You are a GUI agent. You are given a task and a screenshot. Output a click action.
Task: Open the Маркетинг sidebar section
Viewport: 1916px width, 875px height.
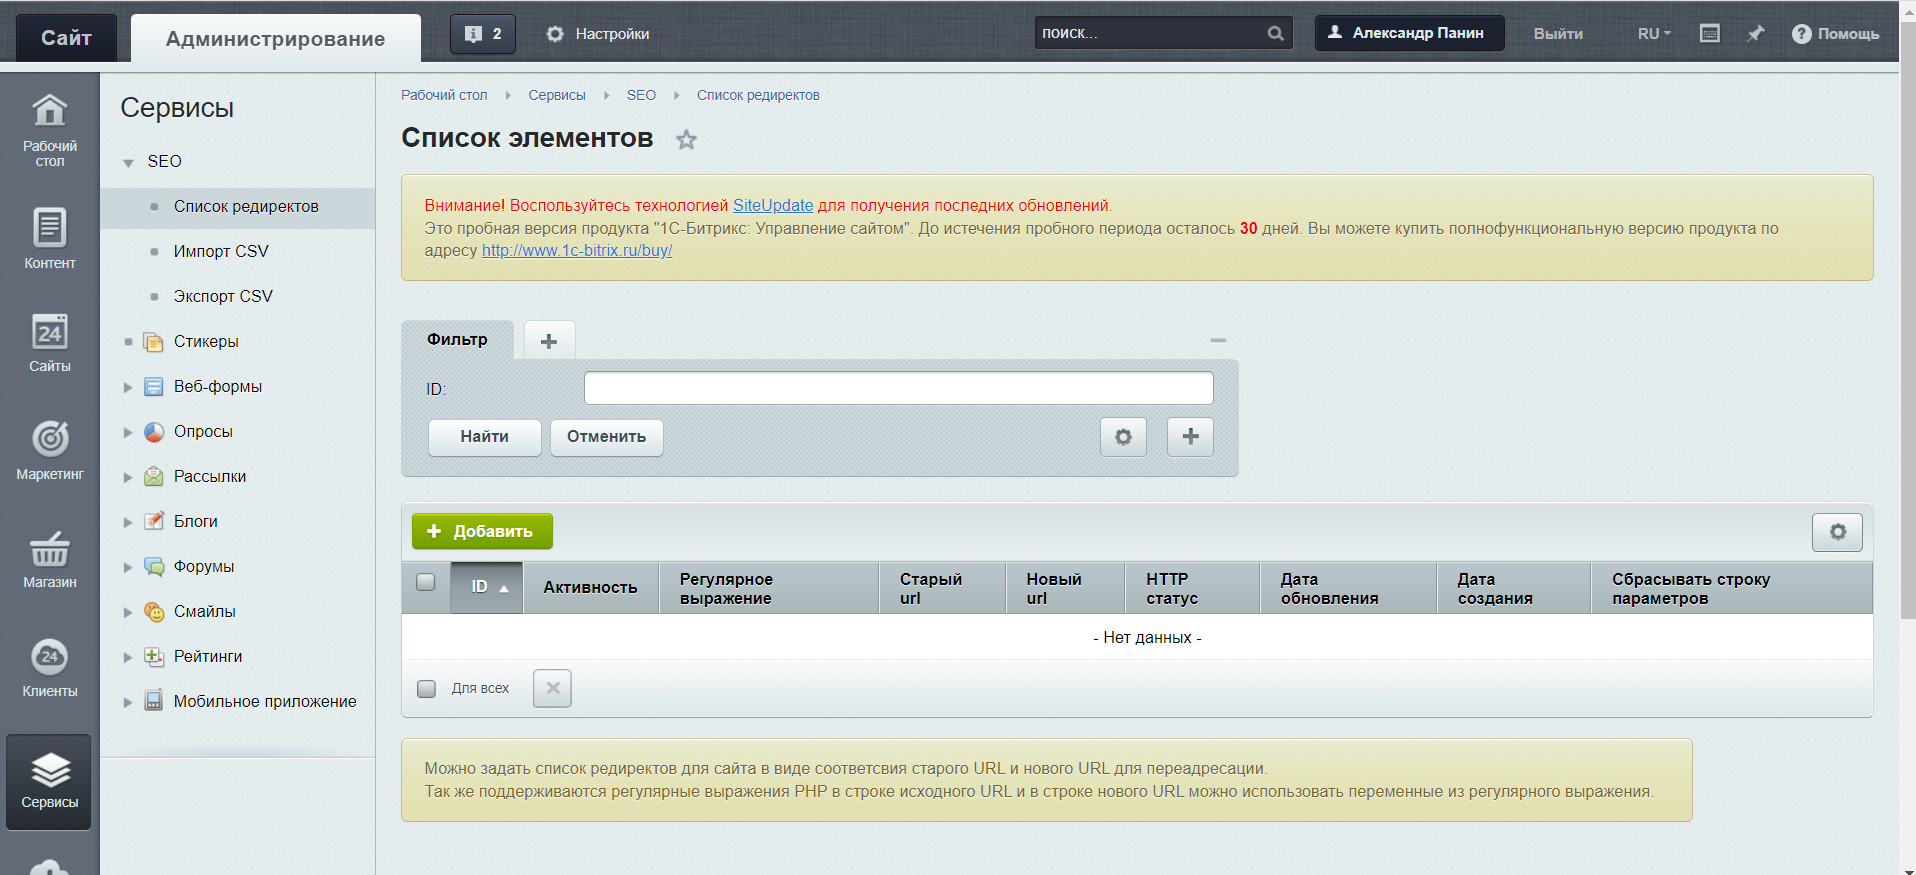49,449
